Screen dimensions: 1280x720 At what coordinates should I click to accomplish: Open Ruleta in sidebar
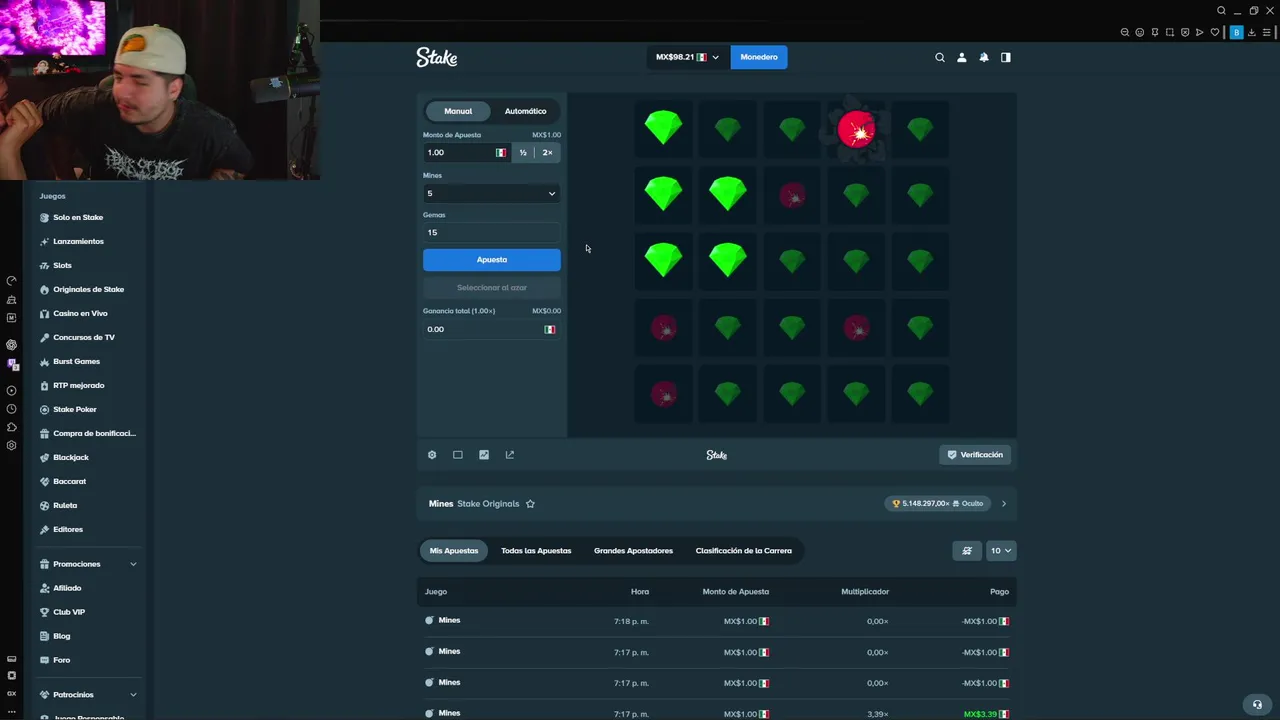65,505
